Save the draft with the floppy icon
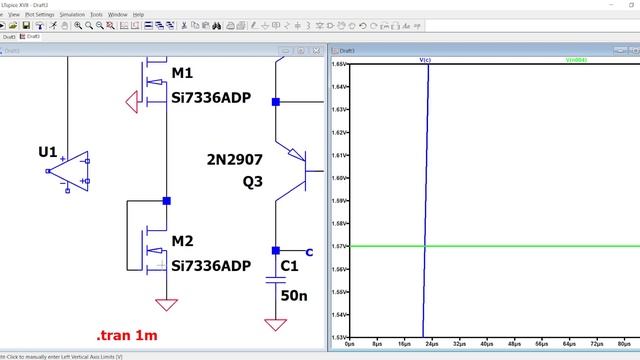This screenshot has height=360, width=640. point(26,26)
